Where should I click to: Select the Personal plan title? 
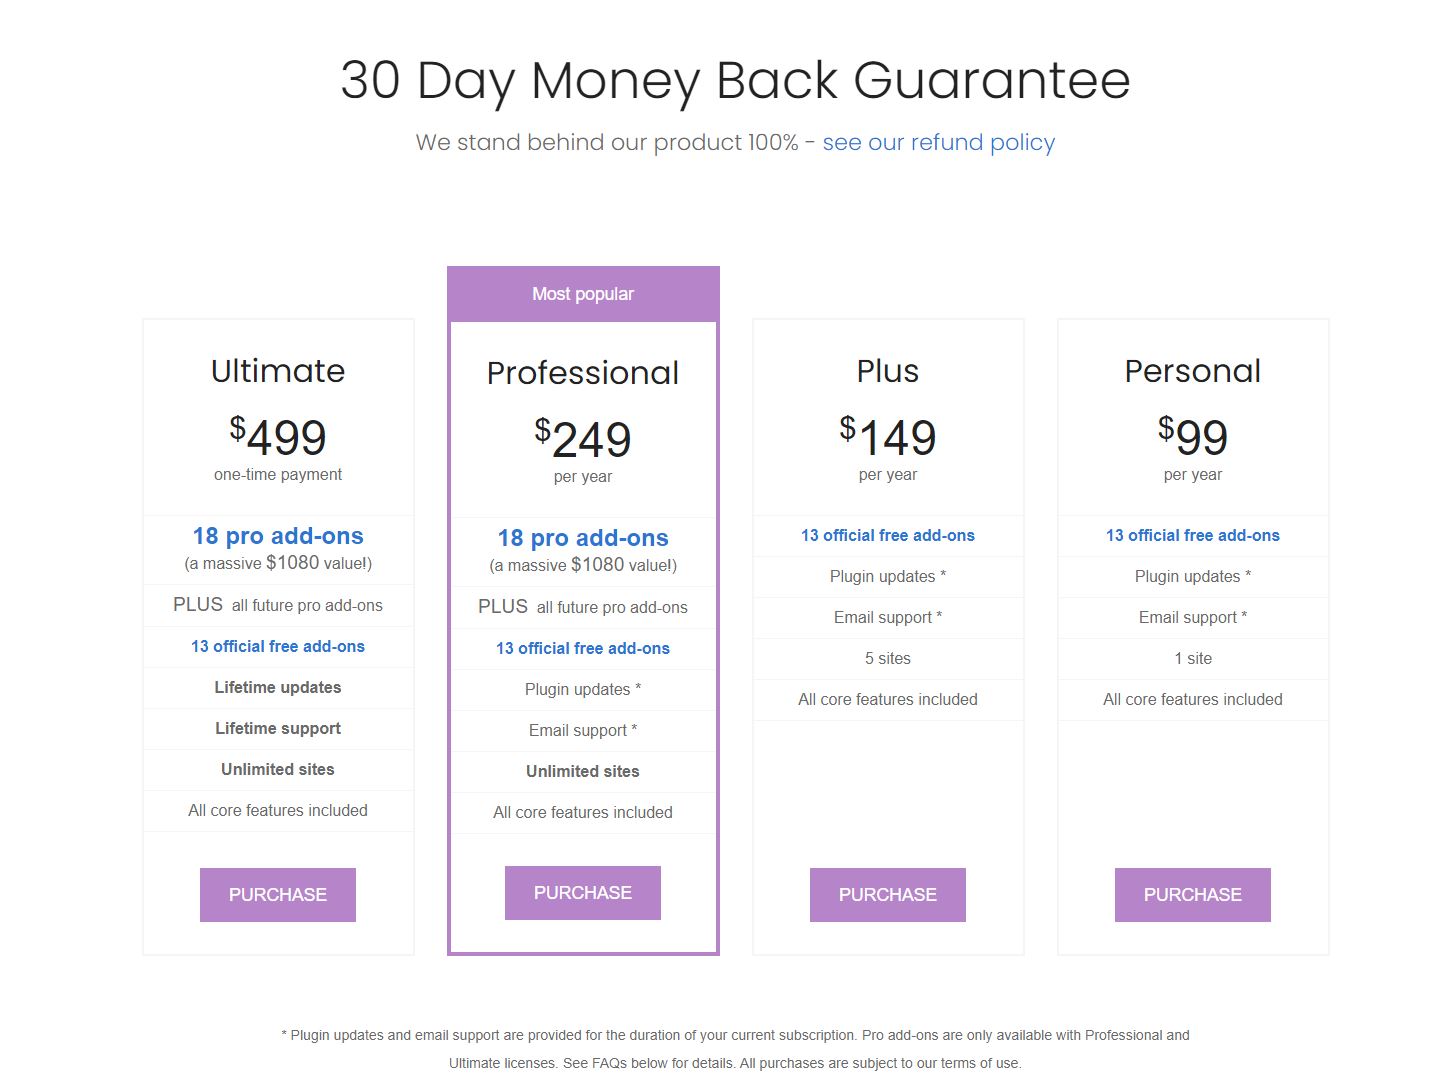click(x=1192, y=371)
